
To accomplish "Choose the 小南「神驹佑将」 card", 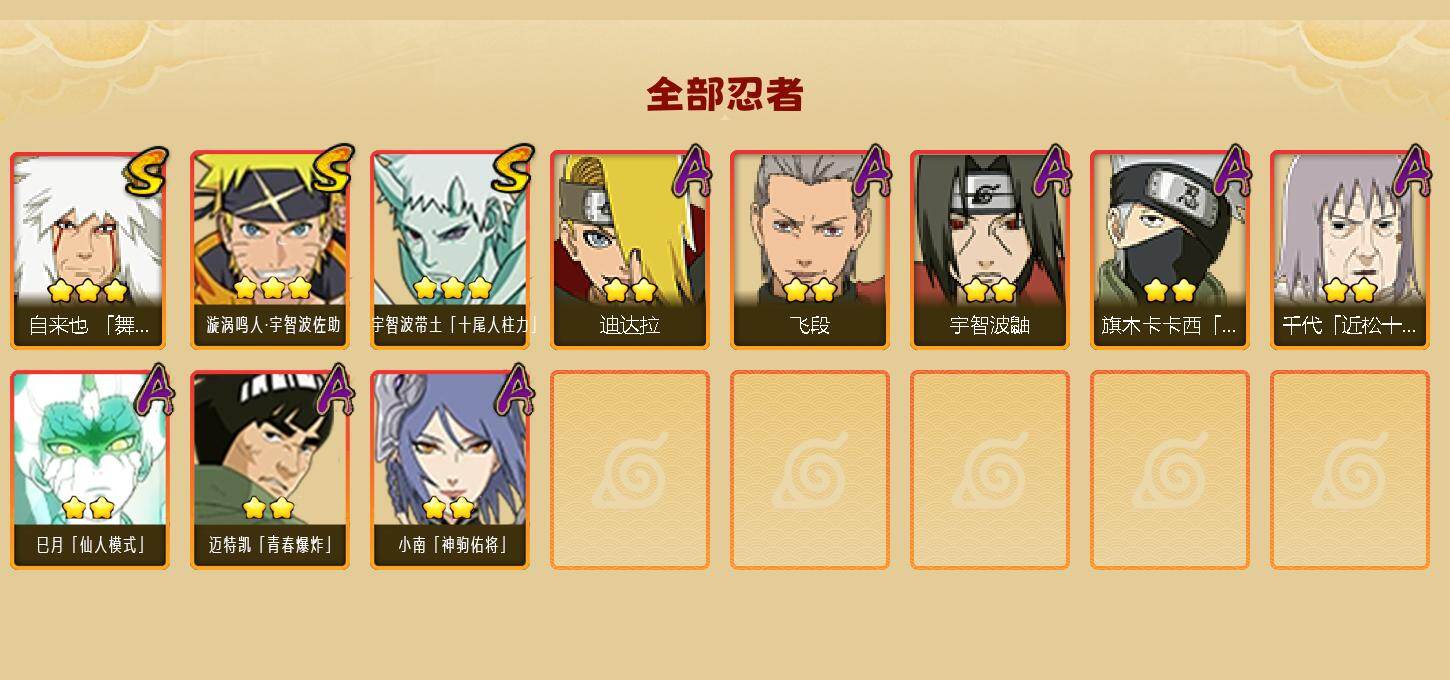I will pos(450,470).
